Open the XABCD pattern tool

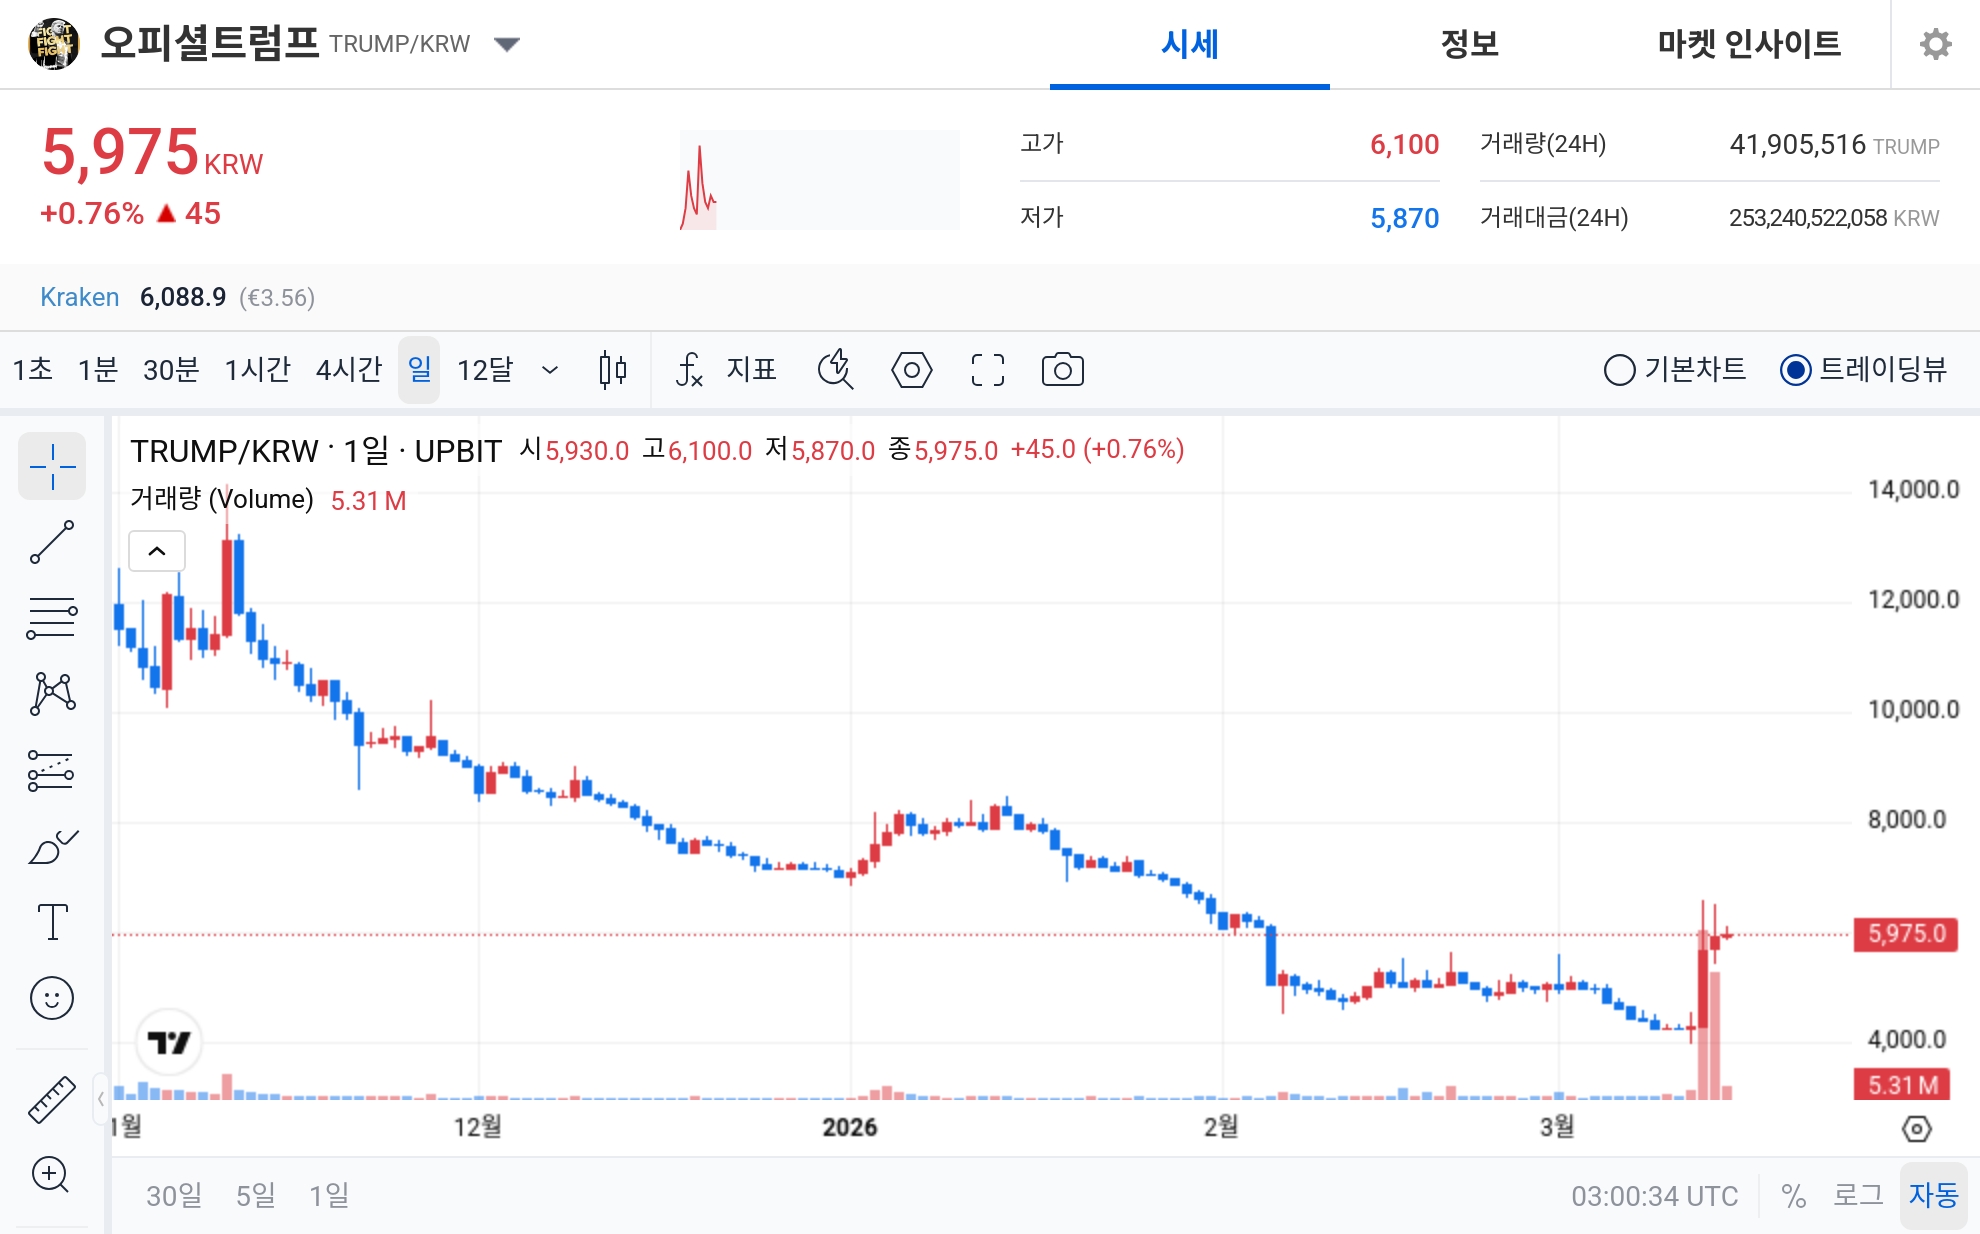click(x=52, y=691)
